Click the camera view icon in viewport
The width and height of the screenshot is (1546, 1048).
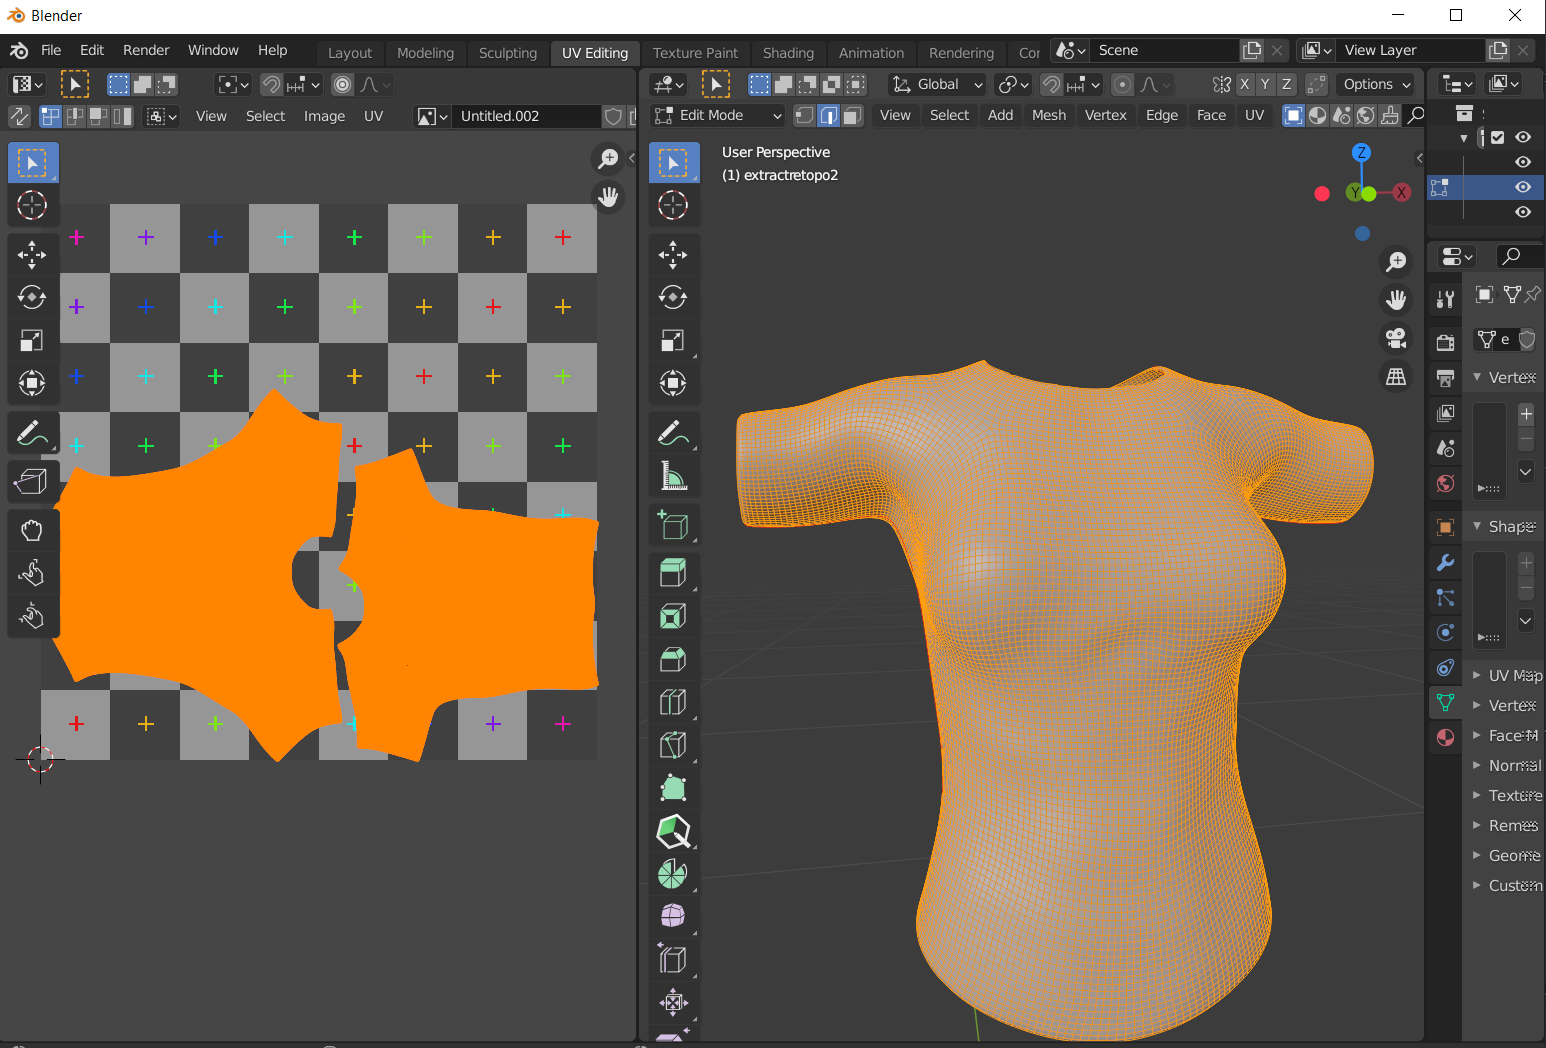tap(1396, 338)
